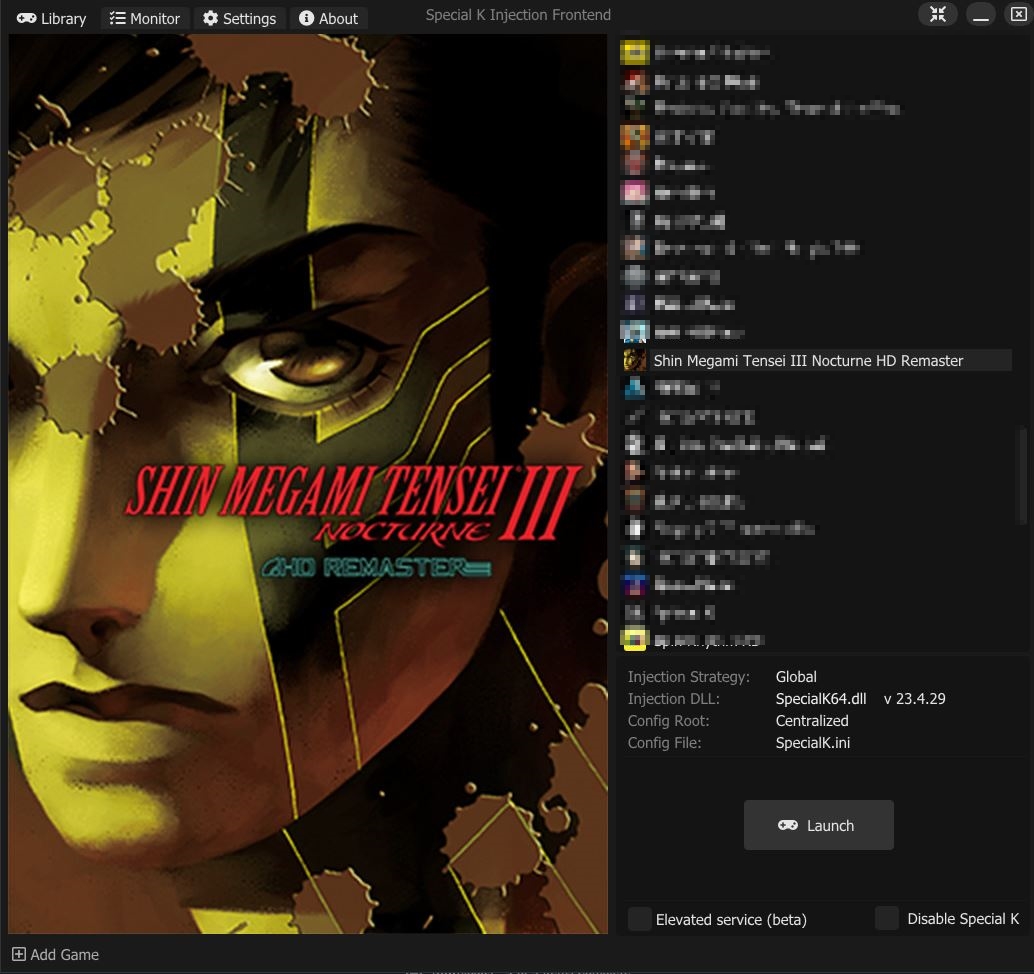Click the 'SpecialK64.dll' injection DLL value
This screenshot has width=1034, height=974.
pyautogui.click(x=820, y=698)
